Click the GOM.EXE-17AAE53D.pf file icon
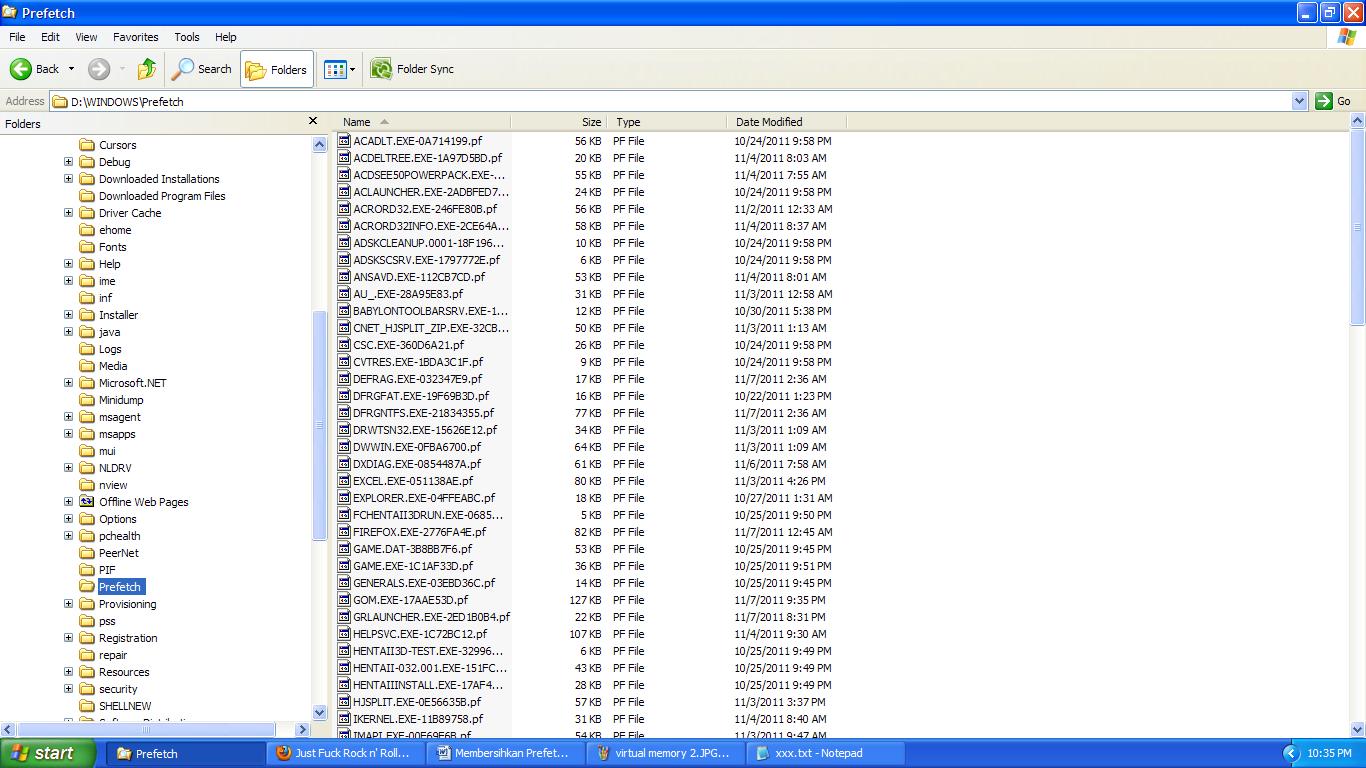Image resolution: width=1366 pixels, height=768 pixels. [344, 600]
